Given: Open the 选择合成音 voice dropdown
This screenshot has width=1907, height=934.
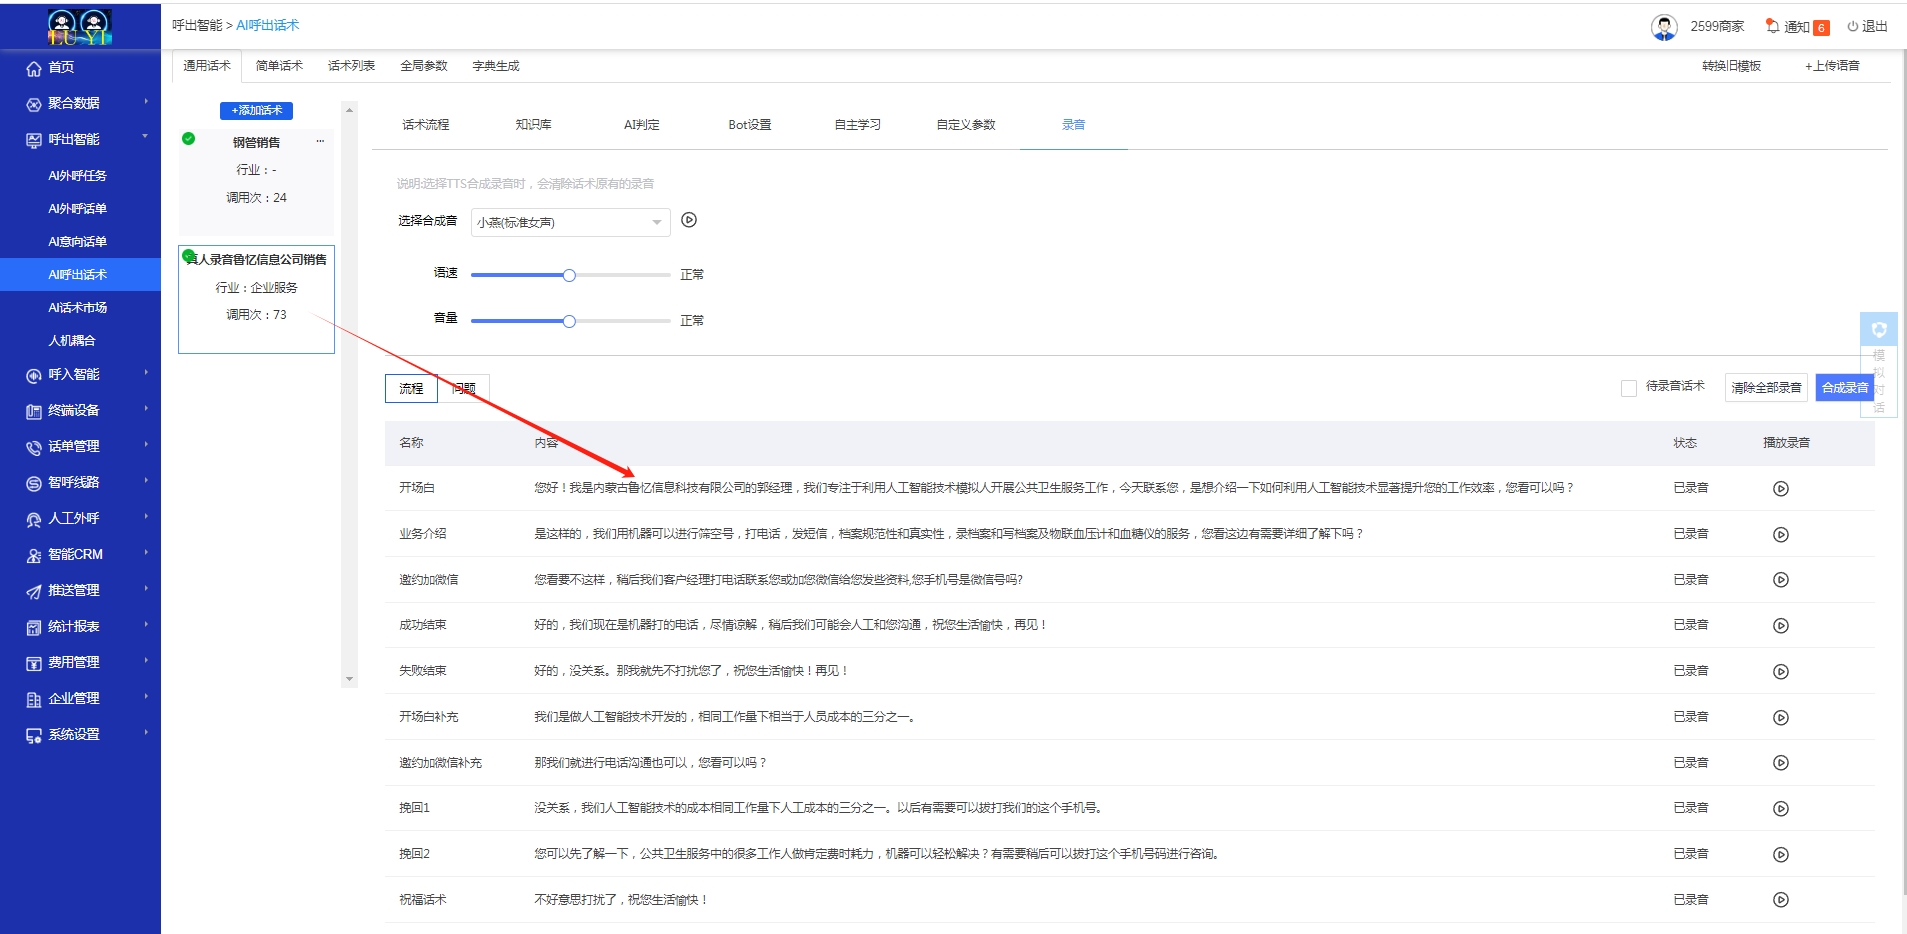Looking at the screenshot, I should 570,222.
